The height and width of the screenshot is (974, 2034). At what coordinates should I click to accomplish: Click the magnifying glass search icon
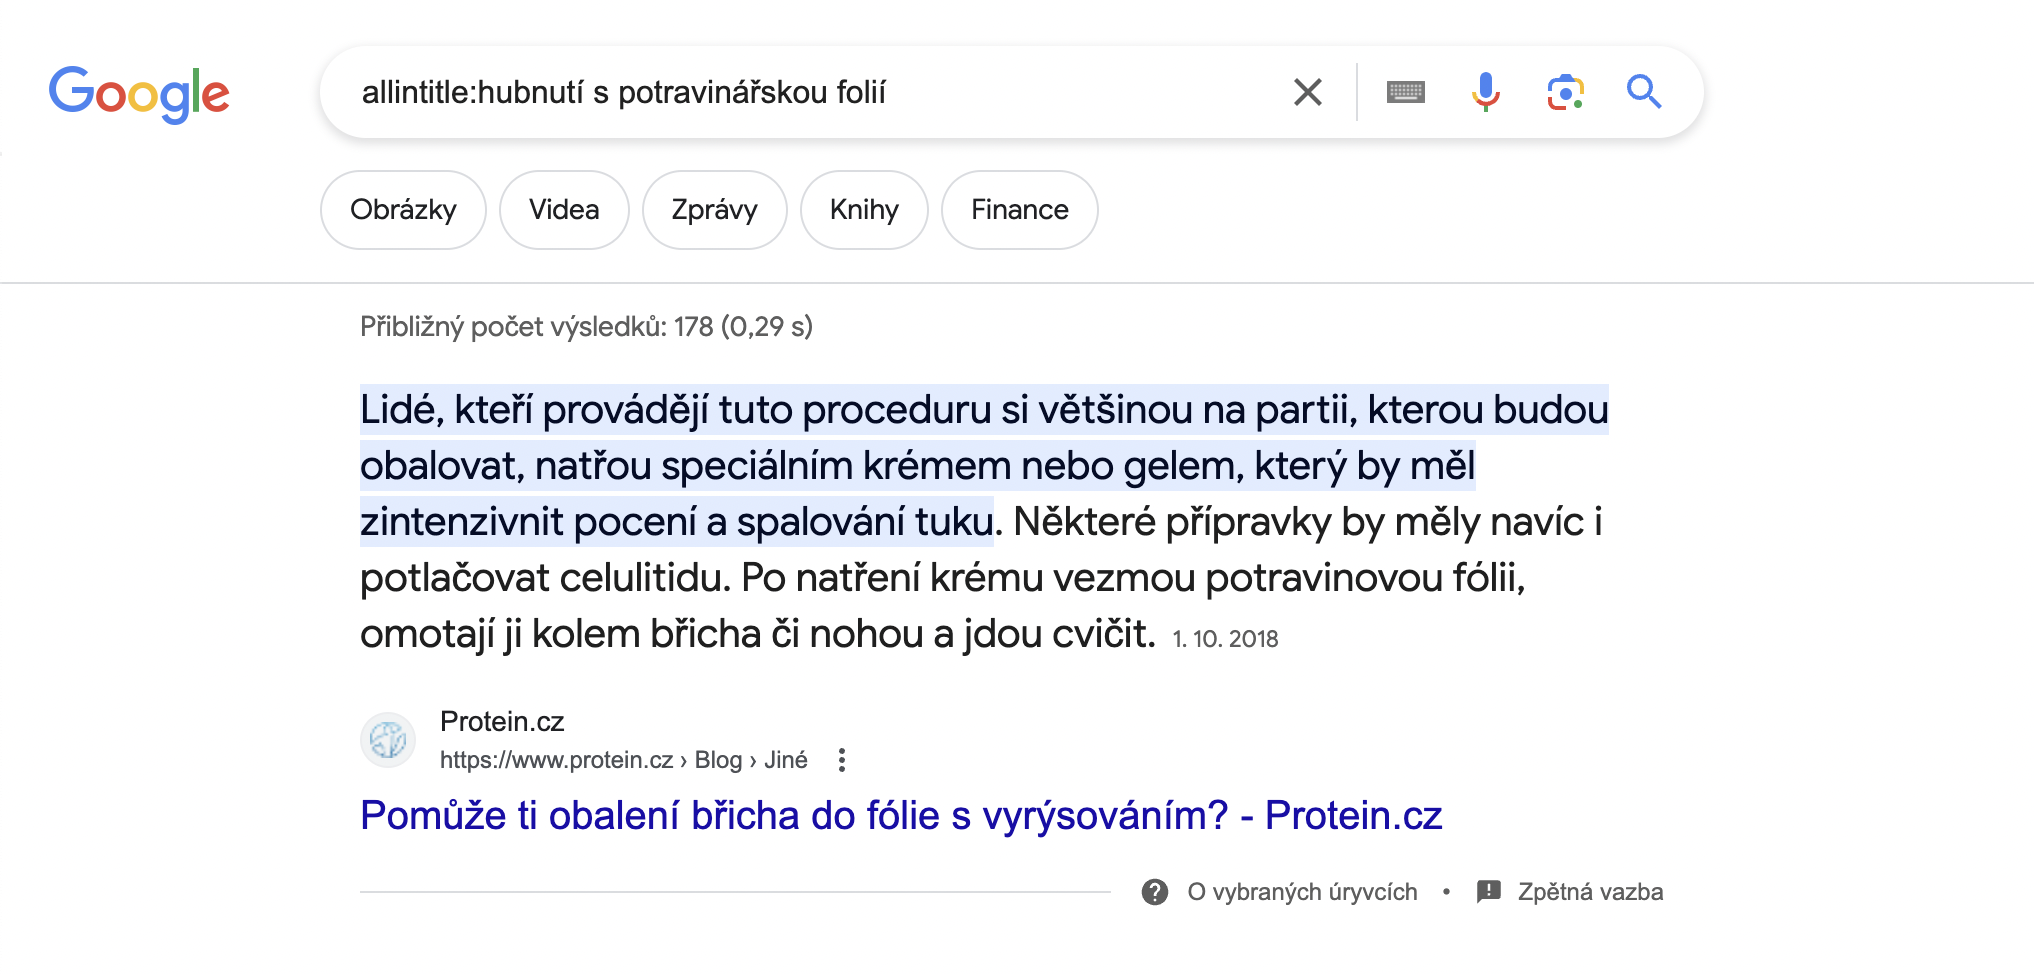click(1643, 92)
